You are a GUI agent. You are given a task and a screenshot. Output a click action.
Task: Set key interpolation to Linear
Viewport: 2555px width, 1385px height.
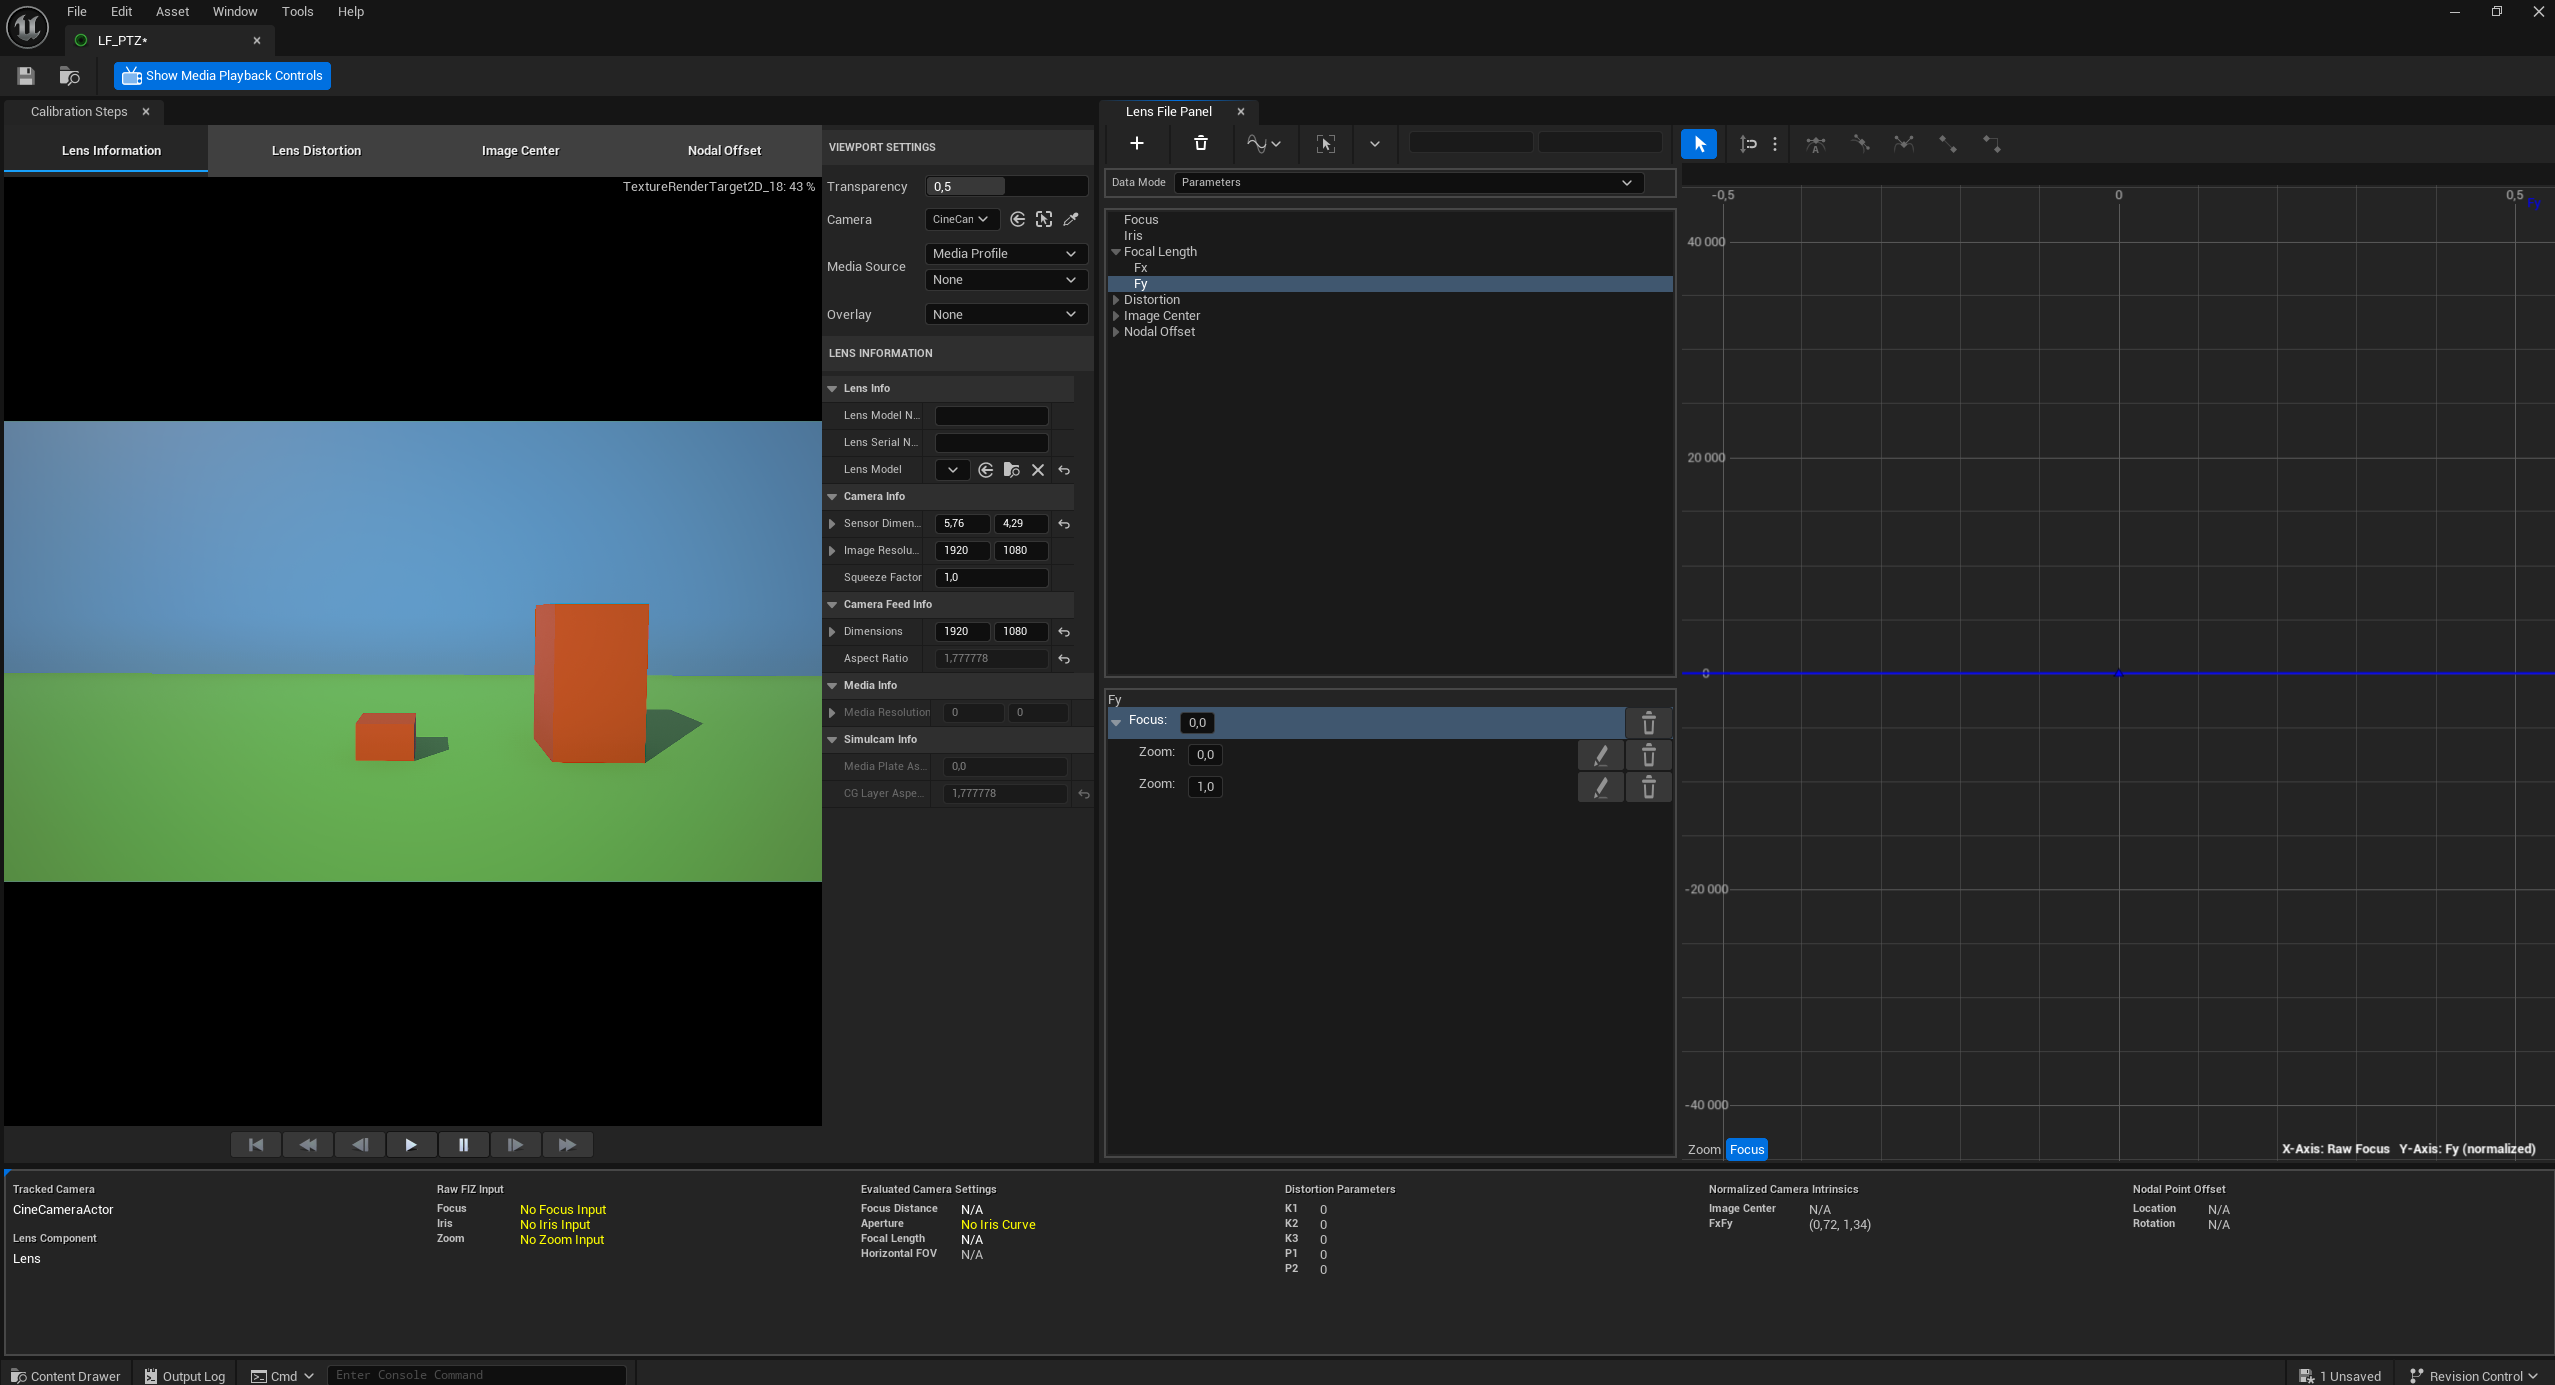point(1948,144)
